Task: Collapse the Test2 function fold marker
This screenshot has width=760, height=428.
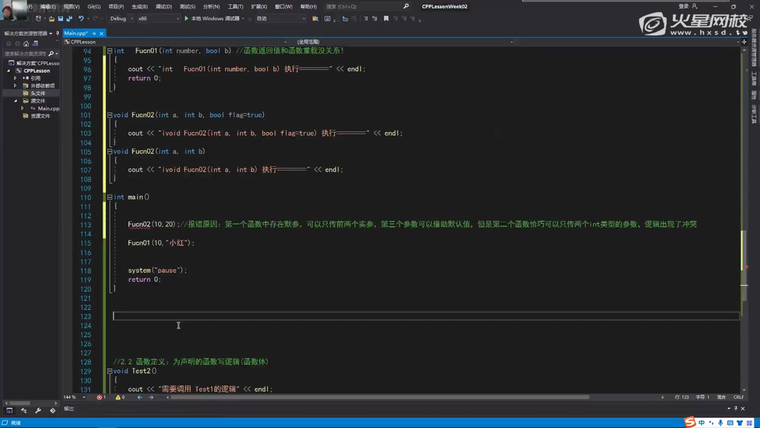Action: tap(110, 371)
